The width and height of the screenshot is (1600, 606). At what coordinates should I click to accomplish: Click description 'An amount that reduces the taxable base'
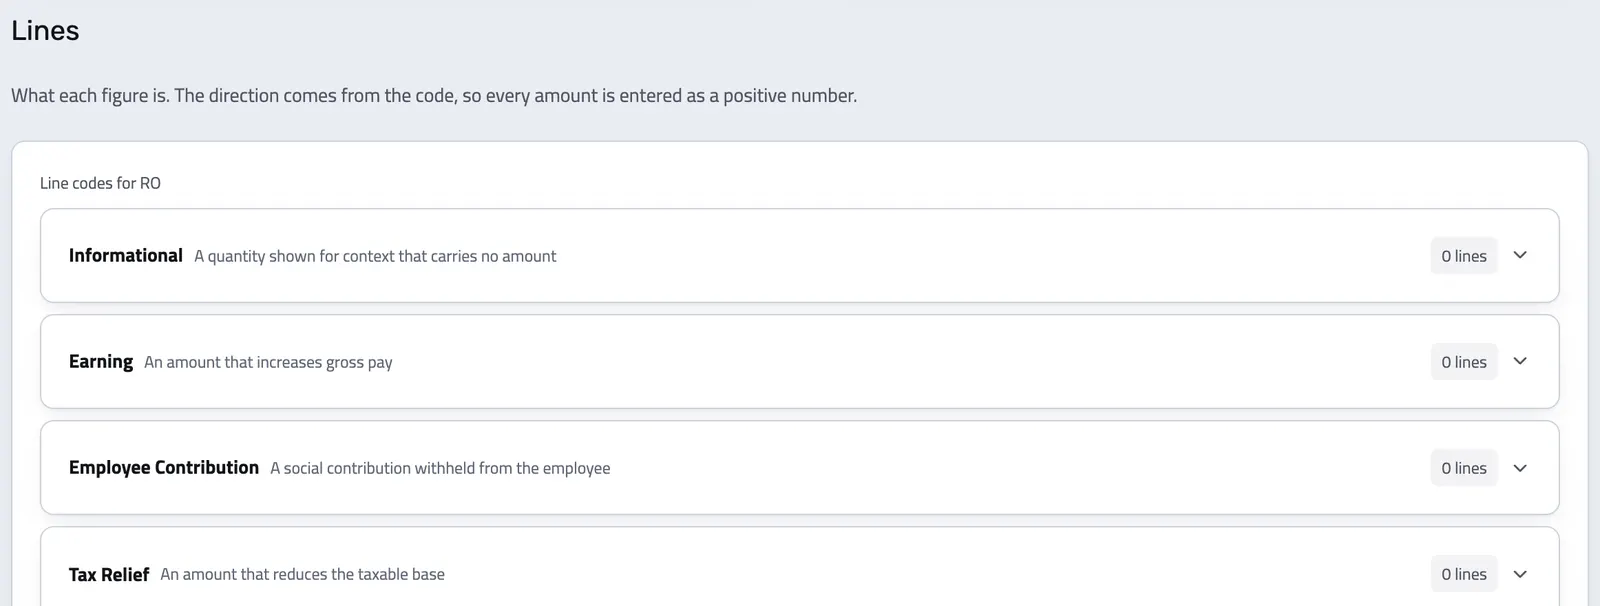pos(302,574)
